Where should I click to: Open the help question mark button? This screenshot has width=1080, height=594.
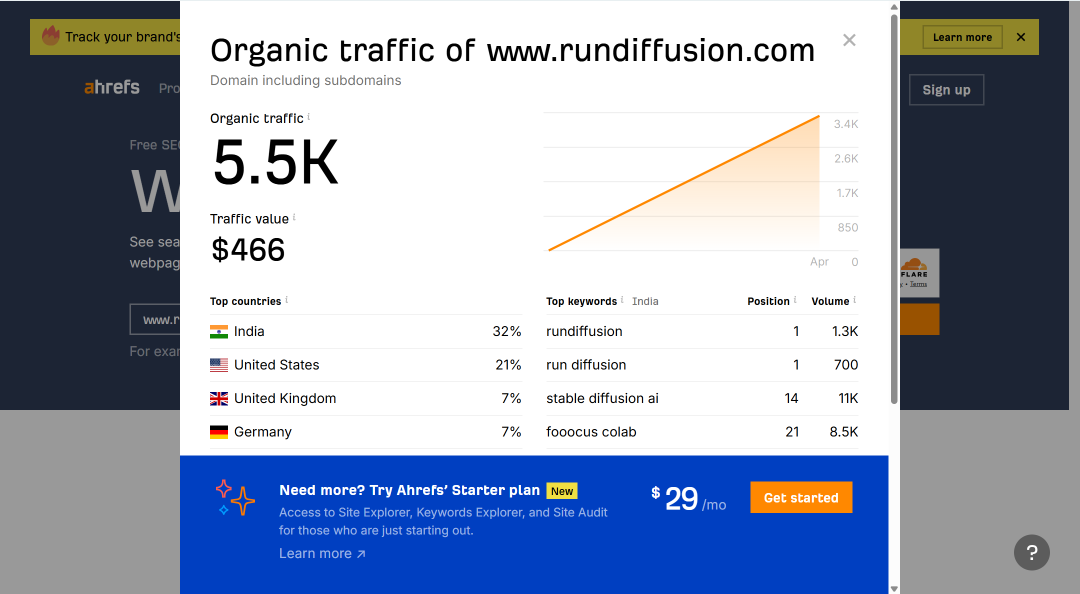pos(1032,552)
